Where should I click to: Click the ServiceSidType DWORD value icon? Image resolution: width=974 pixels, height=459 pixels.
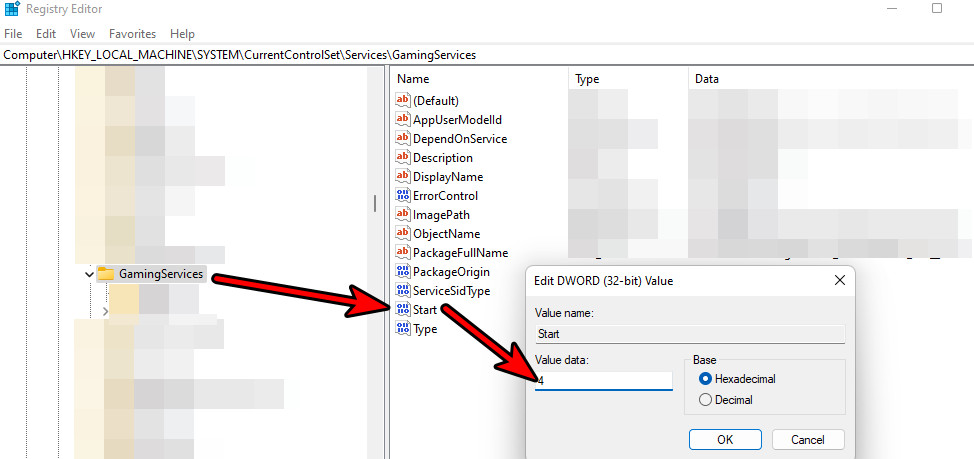(403, 291)
